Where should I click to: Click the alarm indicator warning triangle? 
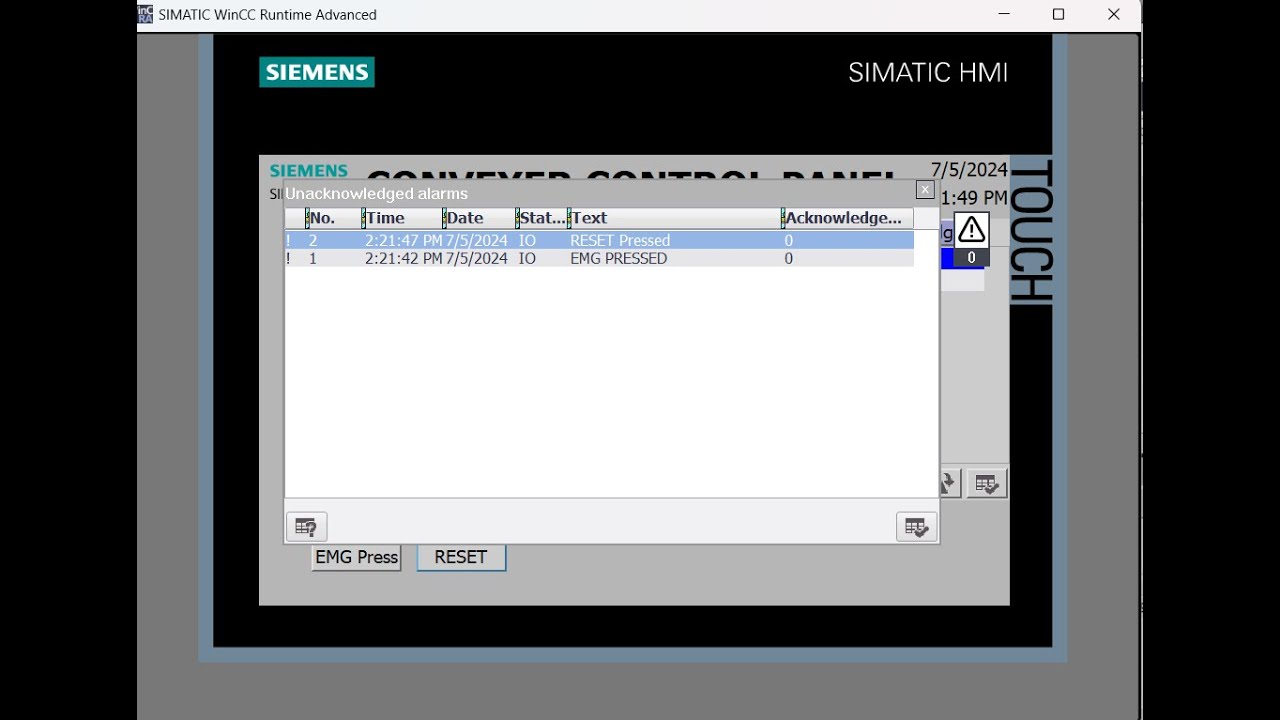click(x=971, y=231)
